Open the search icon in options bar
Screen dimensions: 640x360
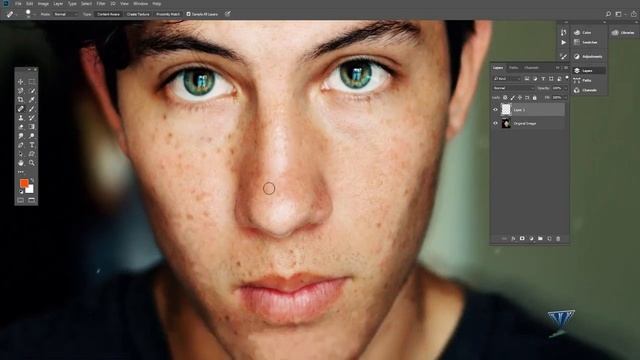[608, 14]
